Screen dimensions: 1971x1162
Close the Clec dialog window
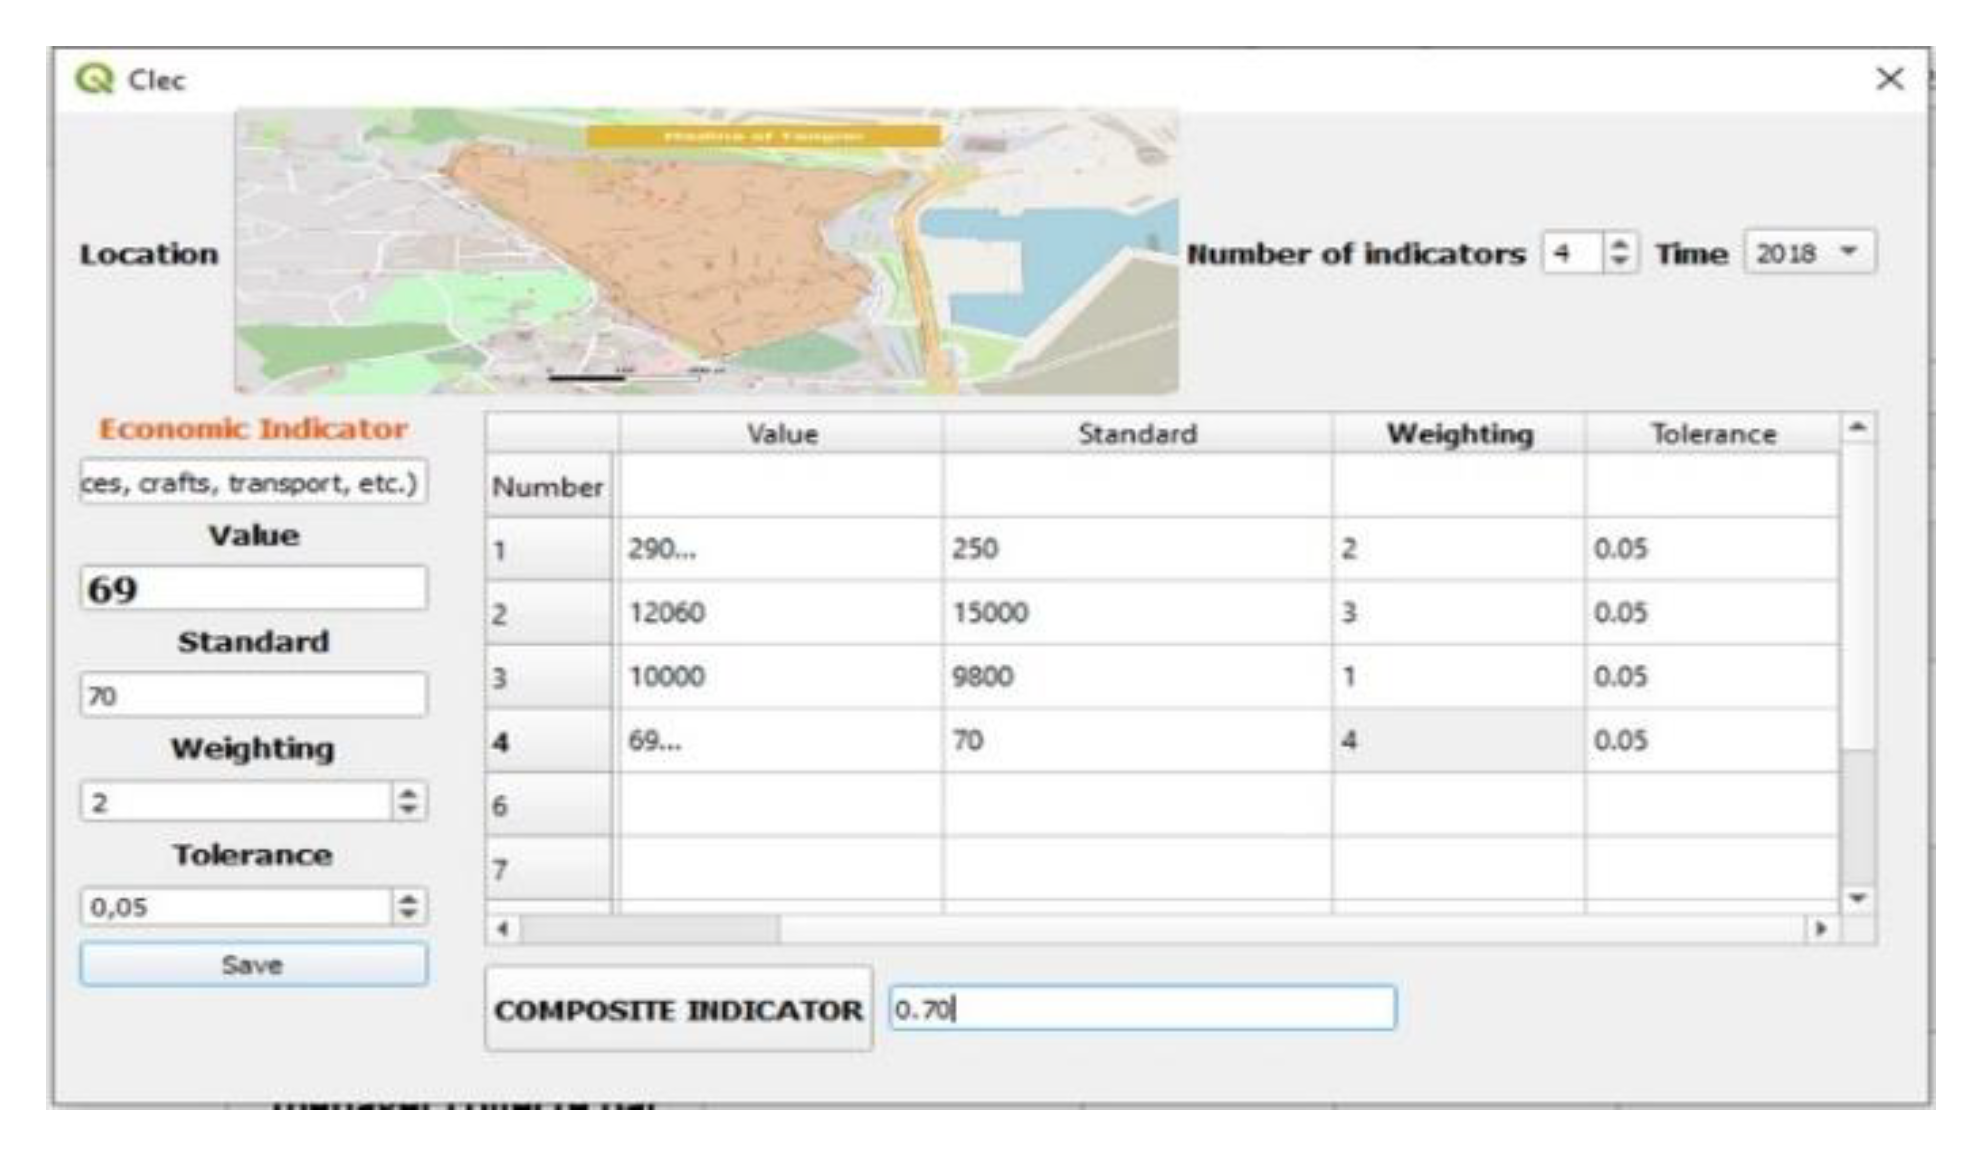(1889, 79)
